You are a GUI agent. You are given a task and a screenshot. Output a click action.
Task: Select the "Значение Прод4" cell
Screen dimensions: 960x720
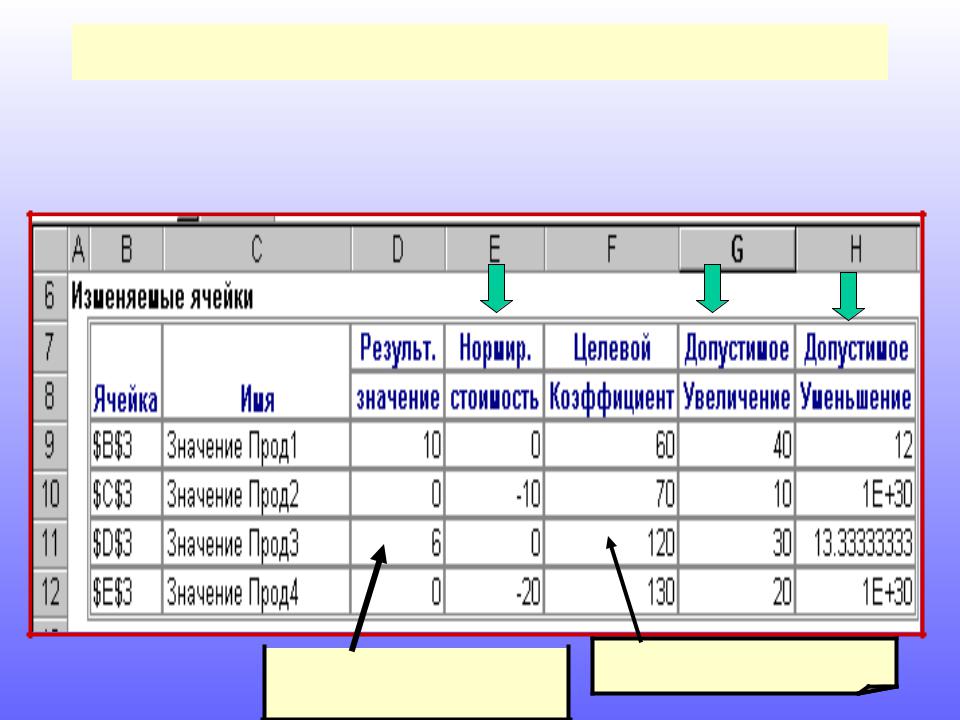(257, 592)
